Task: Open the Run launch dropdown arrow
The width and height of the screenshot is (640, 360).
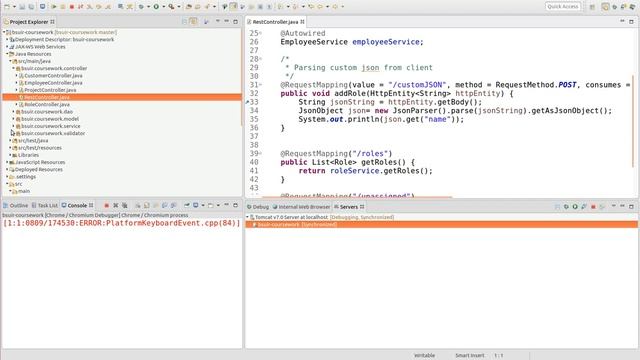Action: pos(164,7)
